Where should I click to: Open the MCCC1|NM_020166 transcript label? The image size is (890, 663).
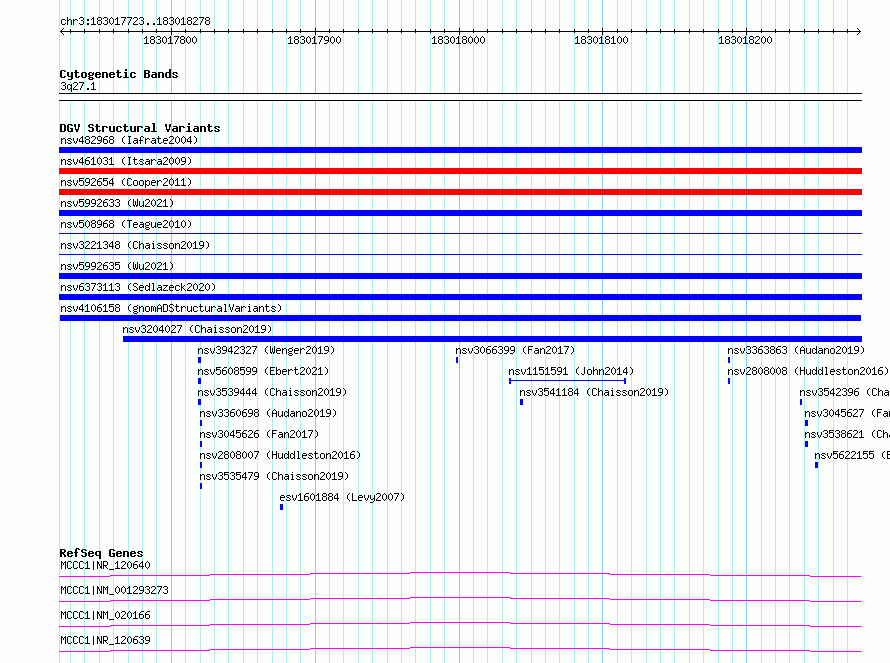(x=106, y=615)
